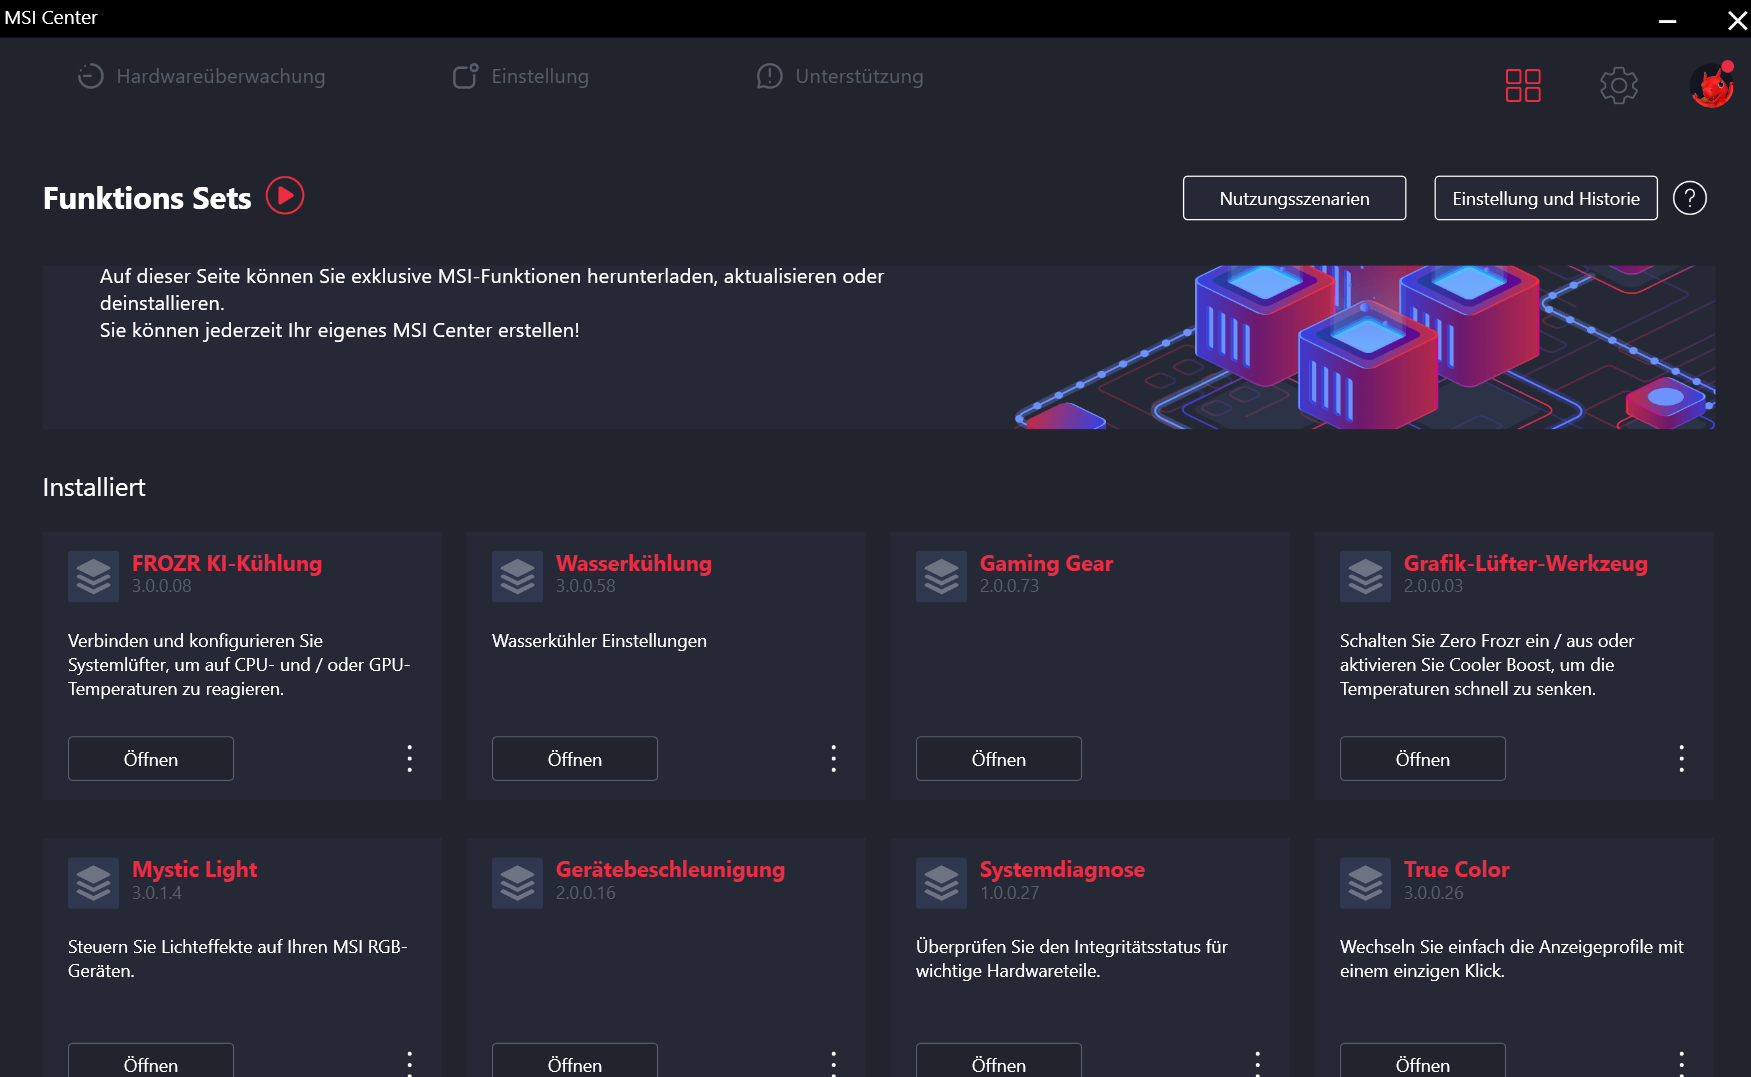Minimize the MSI Center window
This screenshot has height=1077, width=1751.
pyautogui.click(x=1668, y=20)
